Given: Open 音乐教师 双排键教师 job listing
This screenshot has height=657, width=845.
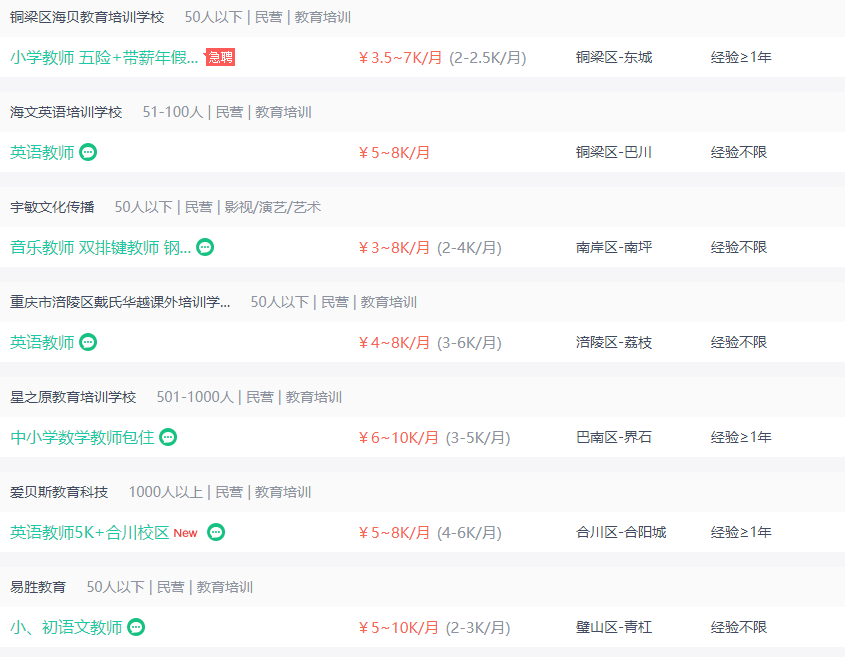Looking at the screenshot, I should pos(100,247).
